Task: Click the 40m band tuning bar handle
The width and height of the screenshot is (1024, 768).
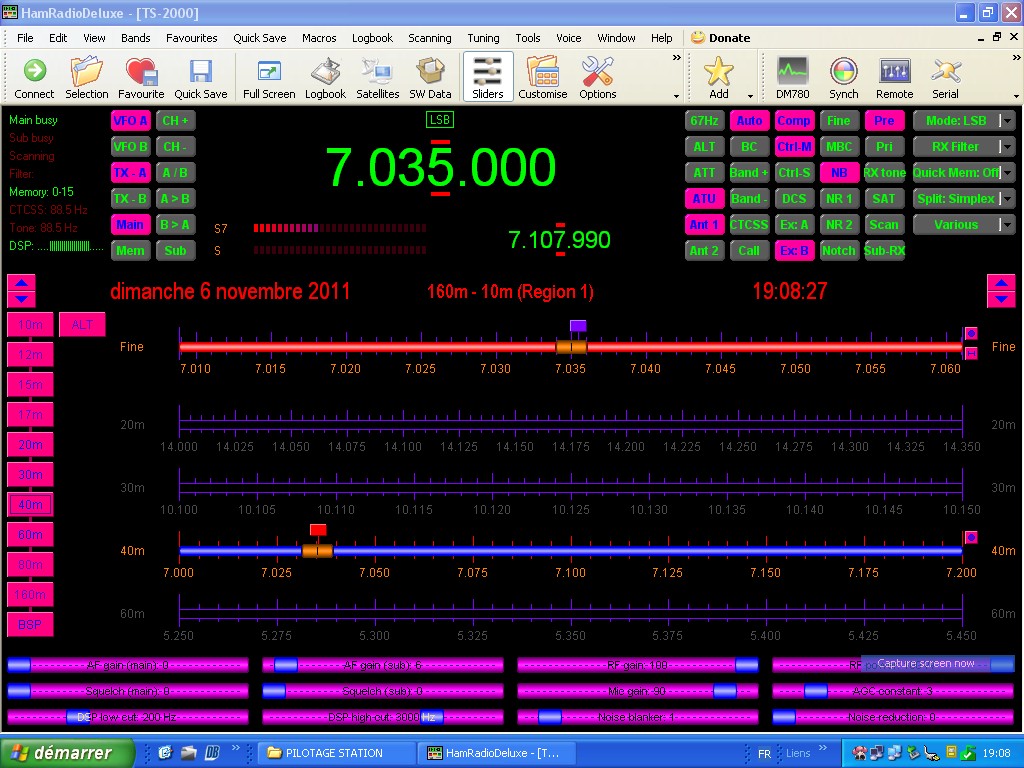Action: point(317,551)
